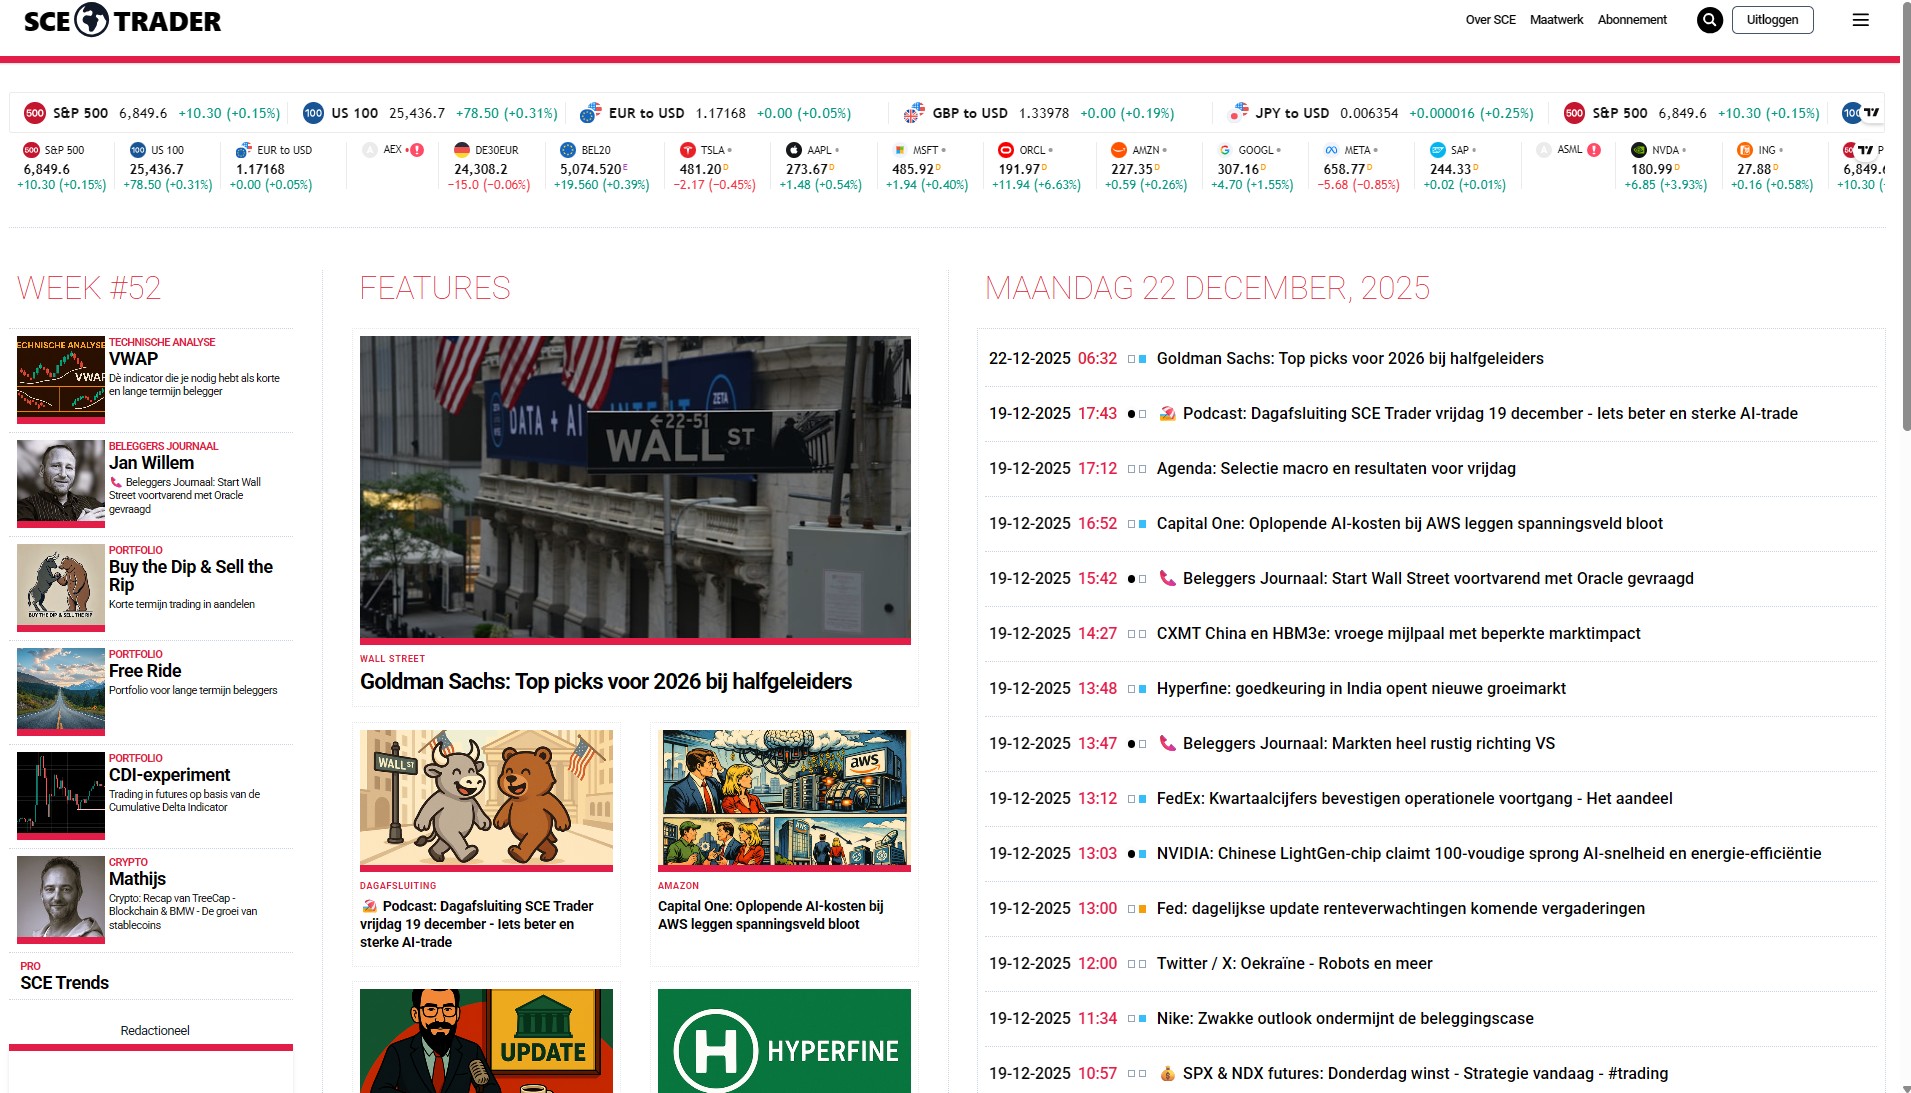The image size is (1911, 1093).
Task: Click the phone icon under Jan Willem
Action: (116, 482)
